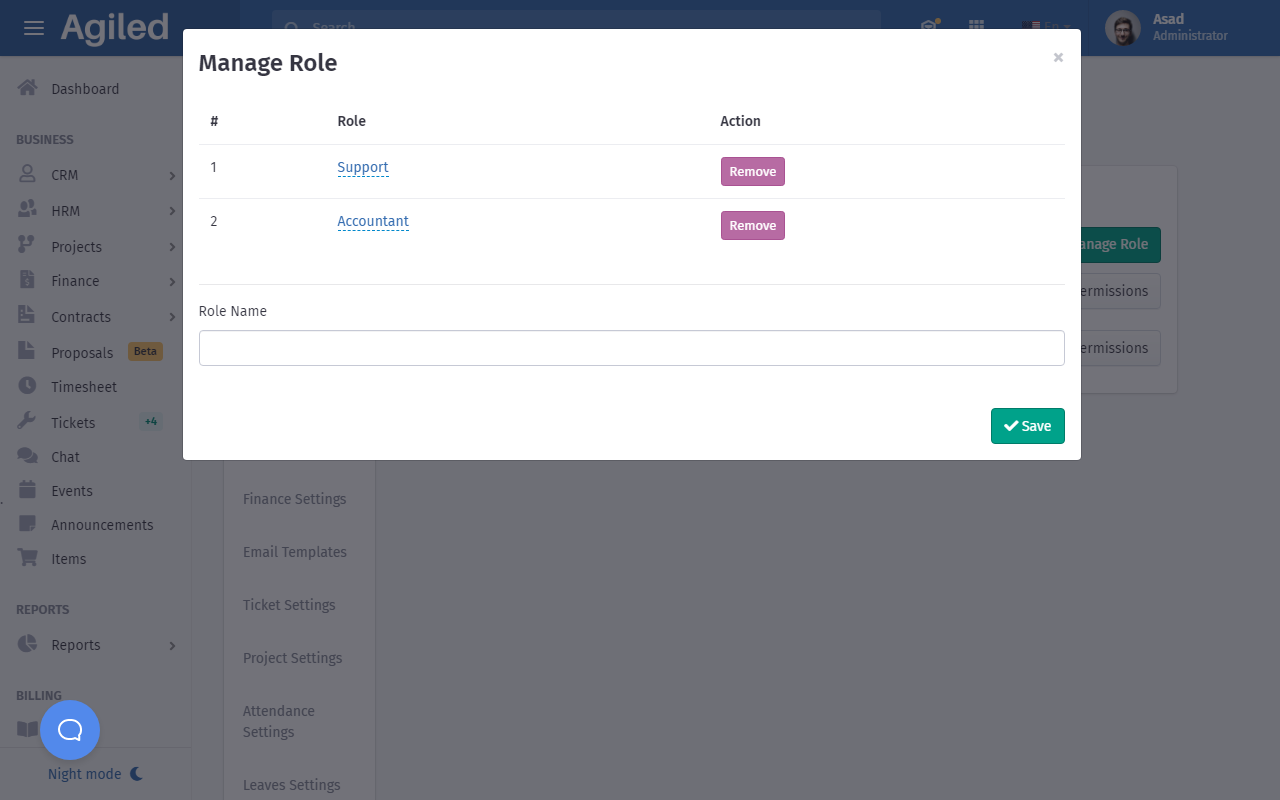The width and height of the screenshot is (1280, 800).
Task: Click the Items shopping cart icon
Action: click(x=28, y=558)
